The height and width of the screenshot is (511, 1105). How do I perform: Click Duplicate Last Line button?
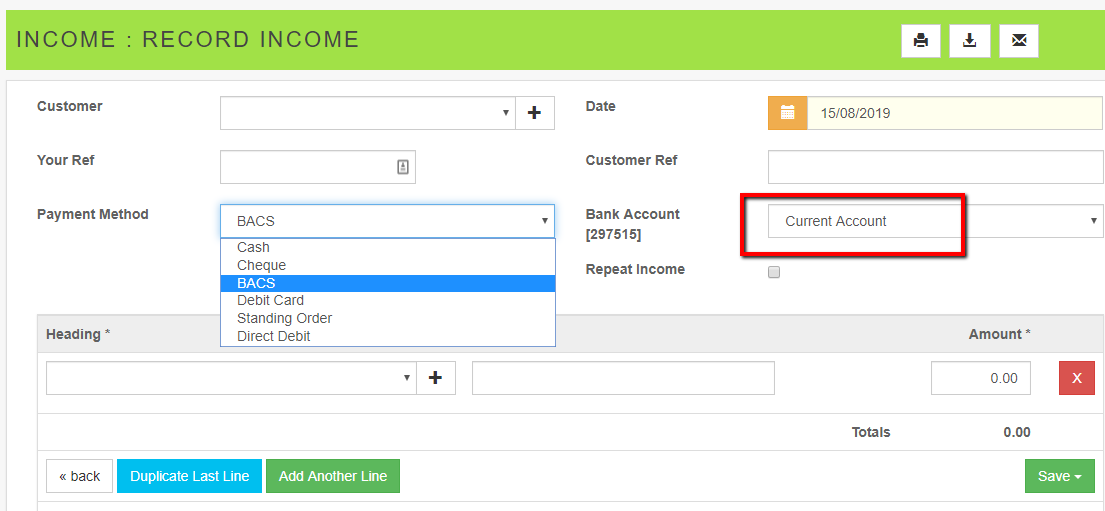190,476
